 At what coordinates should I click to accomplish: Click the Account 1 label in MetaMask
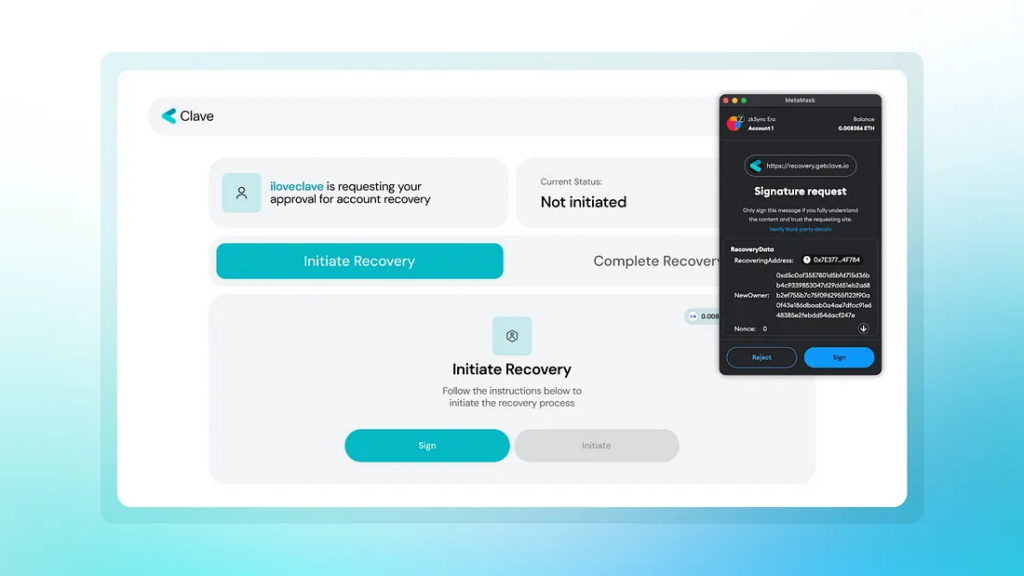761,129
